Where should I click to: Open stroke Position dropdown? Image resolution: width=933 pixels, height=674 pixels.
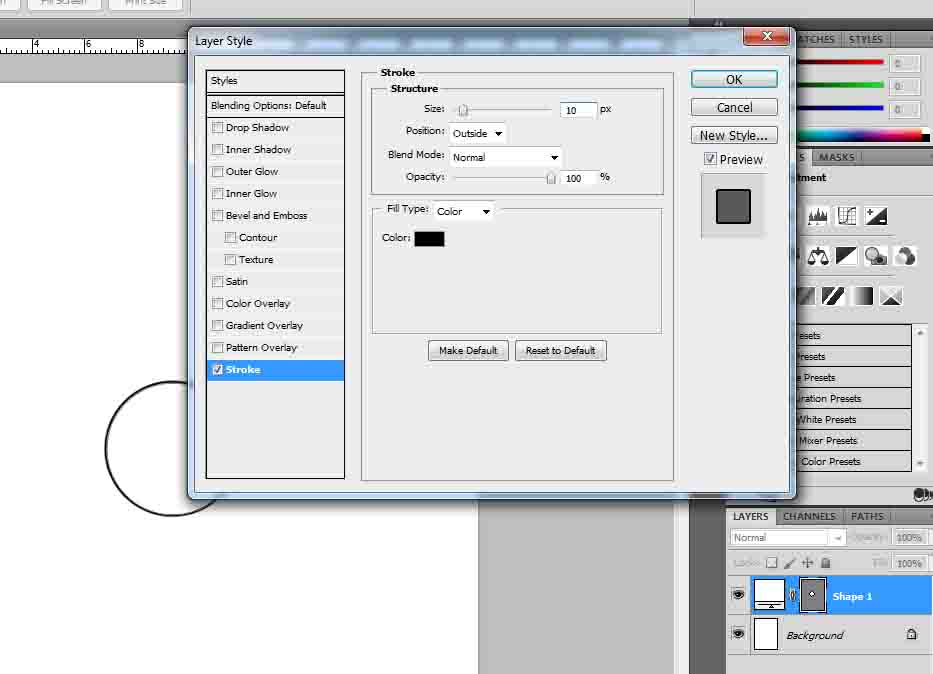478,133
